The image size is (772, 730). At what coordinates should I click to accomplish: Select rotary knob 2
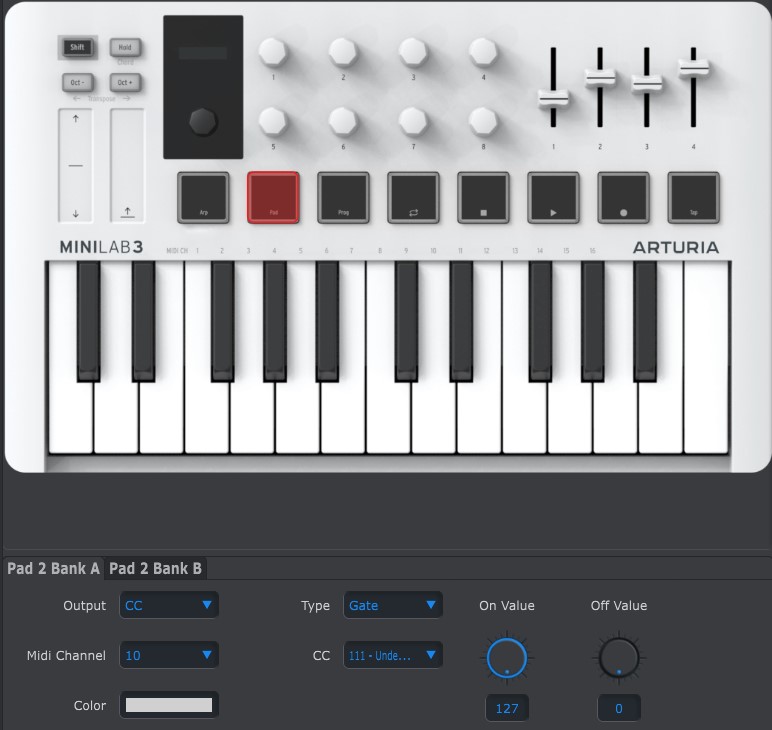point(343,52)
